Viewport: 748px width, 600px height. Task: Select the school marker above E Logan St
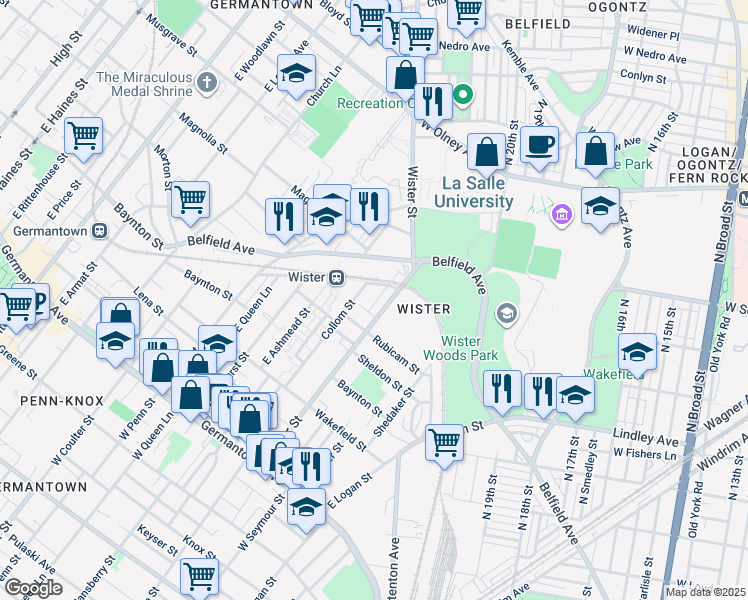(307, 509)
